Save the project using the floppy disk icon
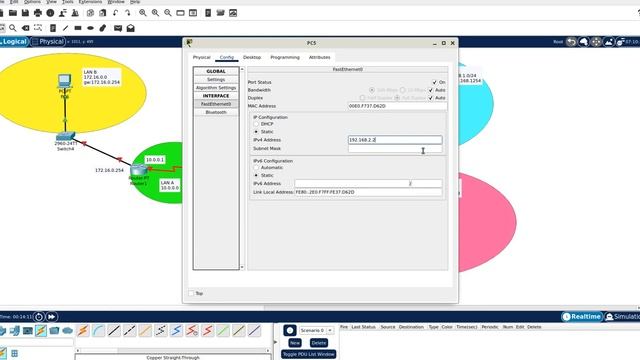Viewport: 640px width, 360px height. [x=25, y=13]
